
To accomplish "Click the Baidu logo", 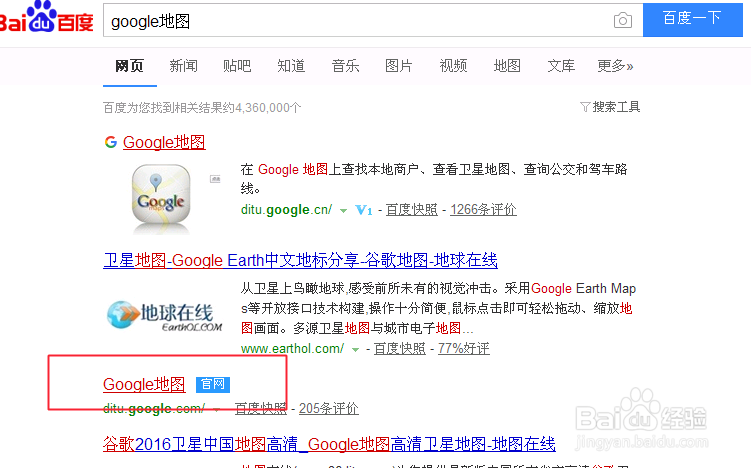I will point(46,18).
